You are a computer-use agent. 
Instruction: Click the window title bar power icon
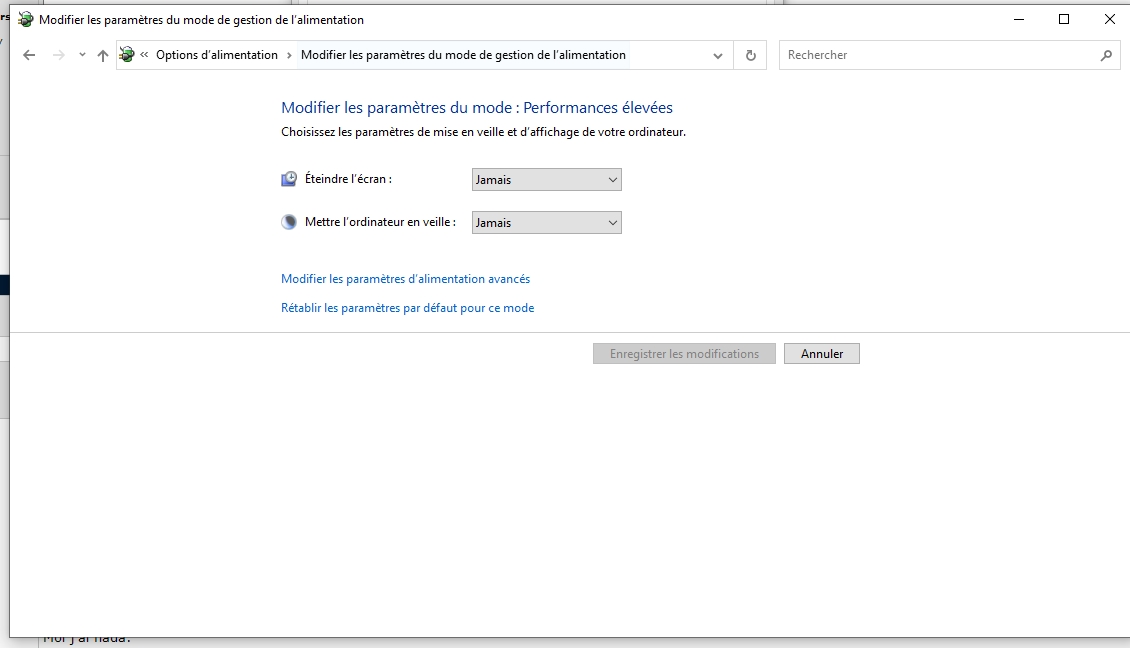25,19
